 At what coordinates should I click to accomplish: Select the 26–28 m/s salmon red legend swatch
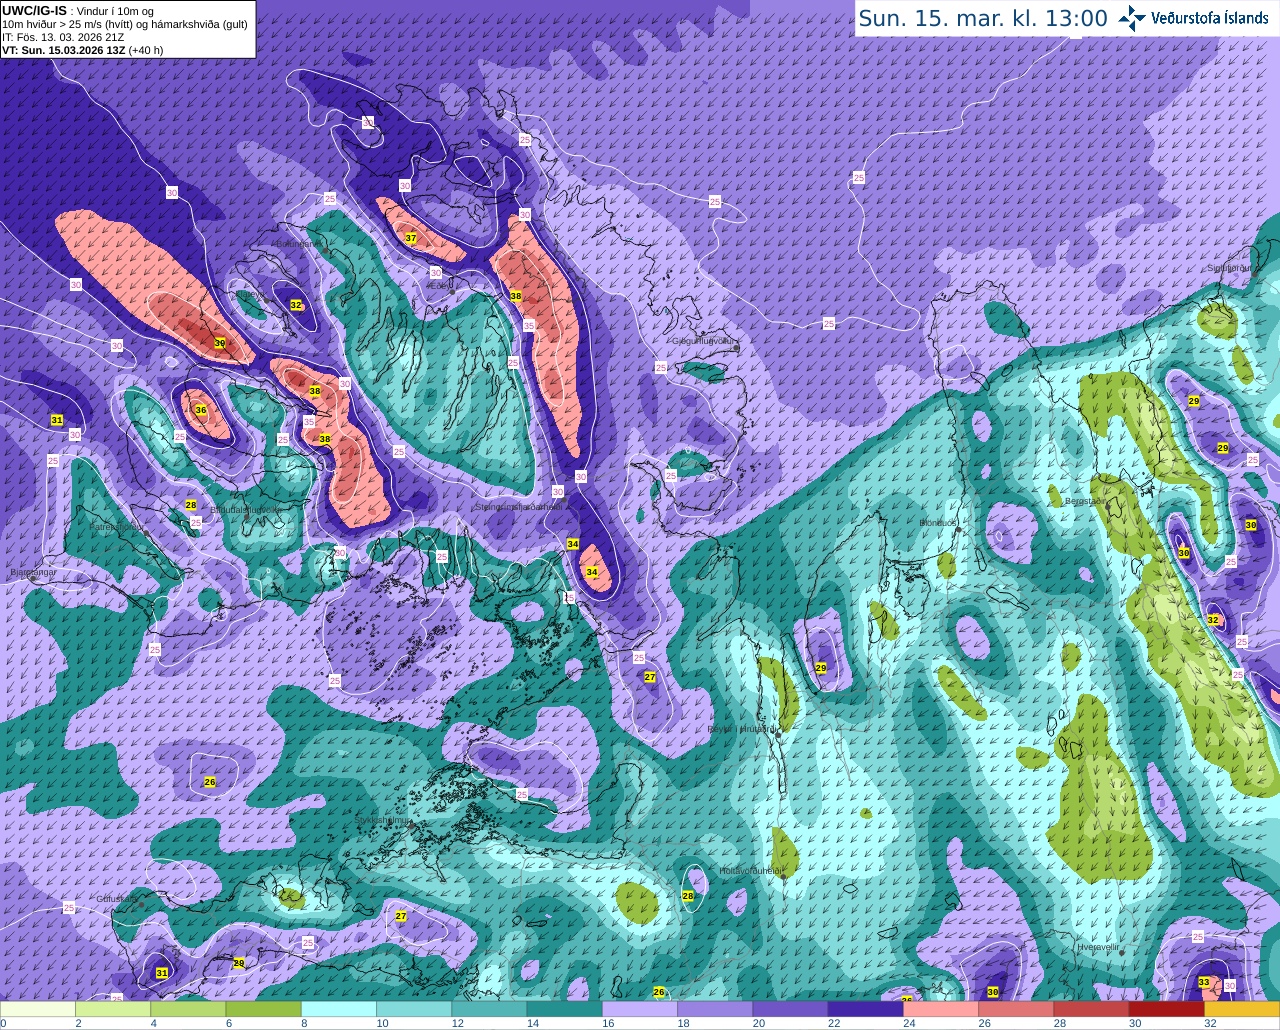coord(1016,1010)
